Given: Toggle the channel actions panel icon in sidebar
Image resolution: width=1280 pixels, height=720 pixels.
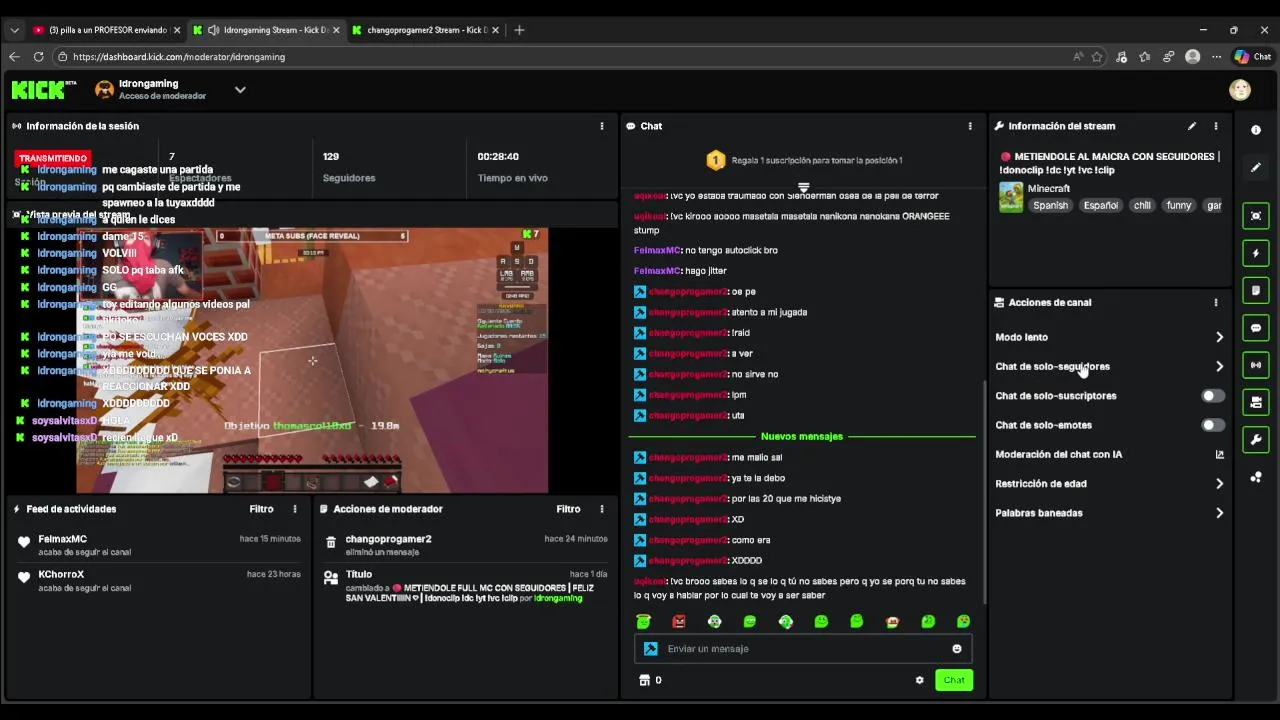Looking at the screenshot, I should click(x=1256, y=402).
